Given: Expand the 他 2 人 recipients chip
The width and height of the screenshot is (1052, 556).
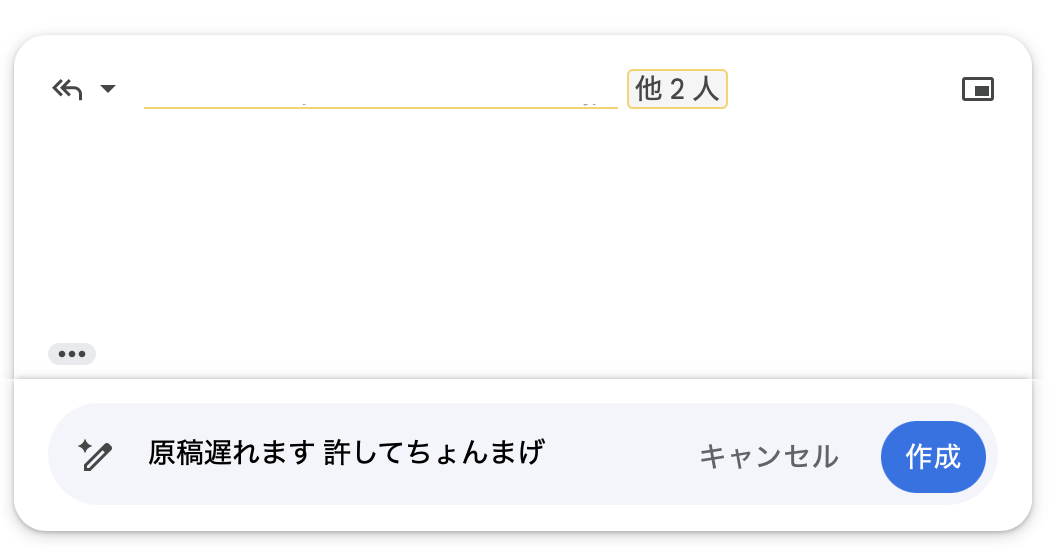Looking at the screenshot, I should pyautogui.click(x=677, y=89).
